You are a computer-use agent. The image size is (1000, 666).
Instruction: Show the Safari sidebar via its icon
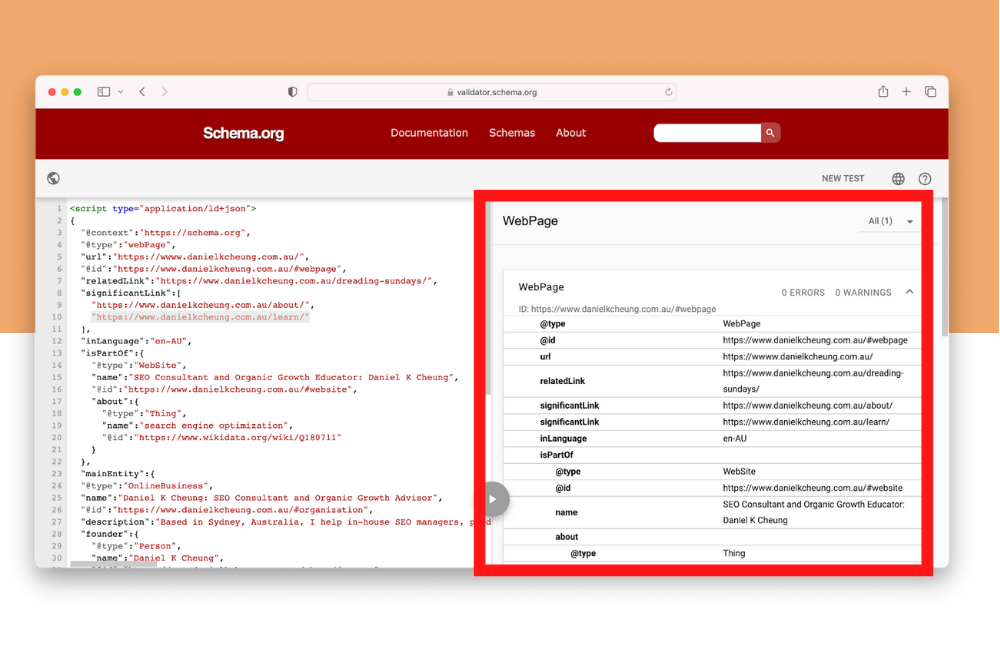(x=103, y=91)
